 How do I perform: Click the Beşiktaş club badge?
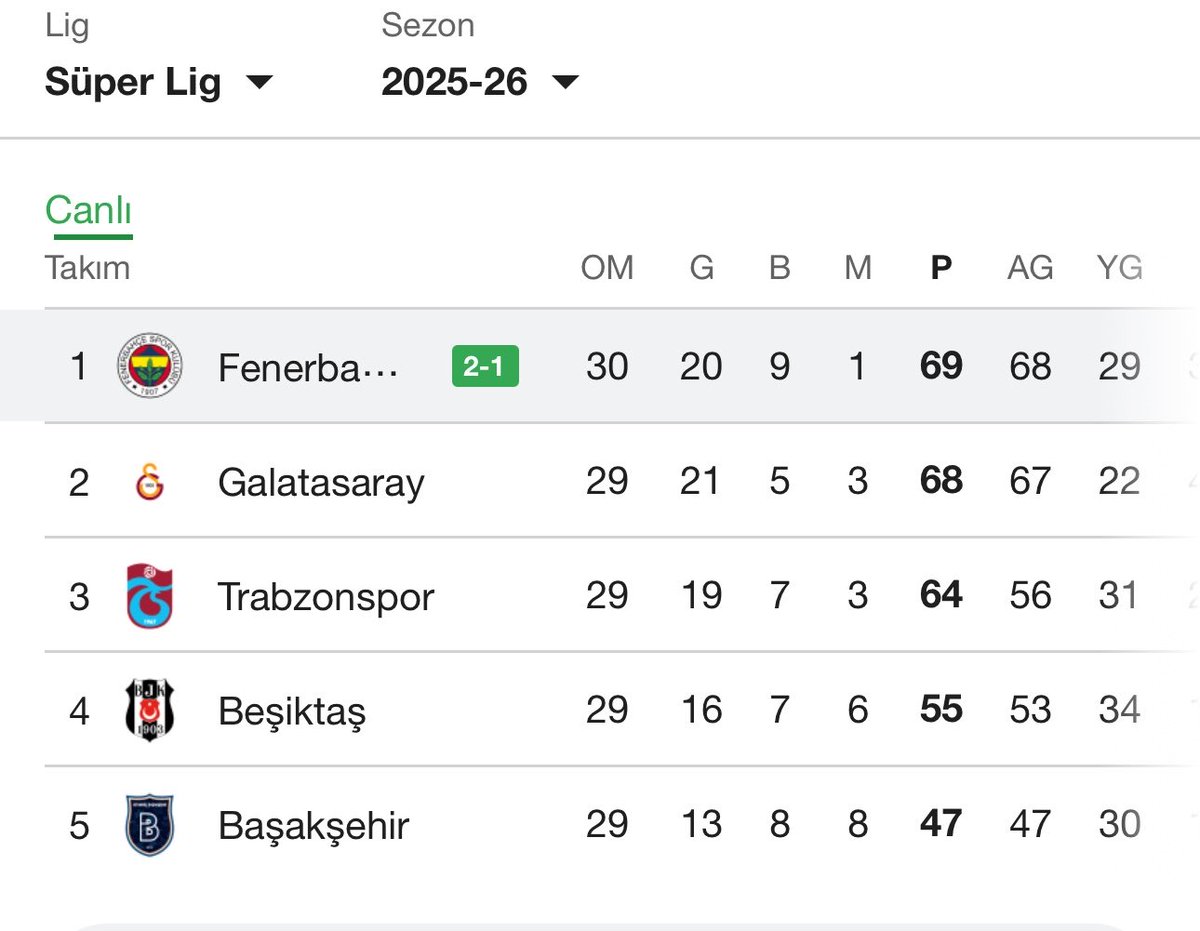click(150, 711)
